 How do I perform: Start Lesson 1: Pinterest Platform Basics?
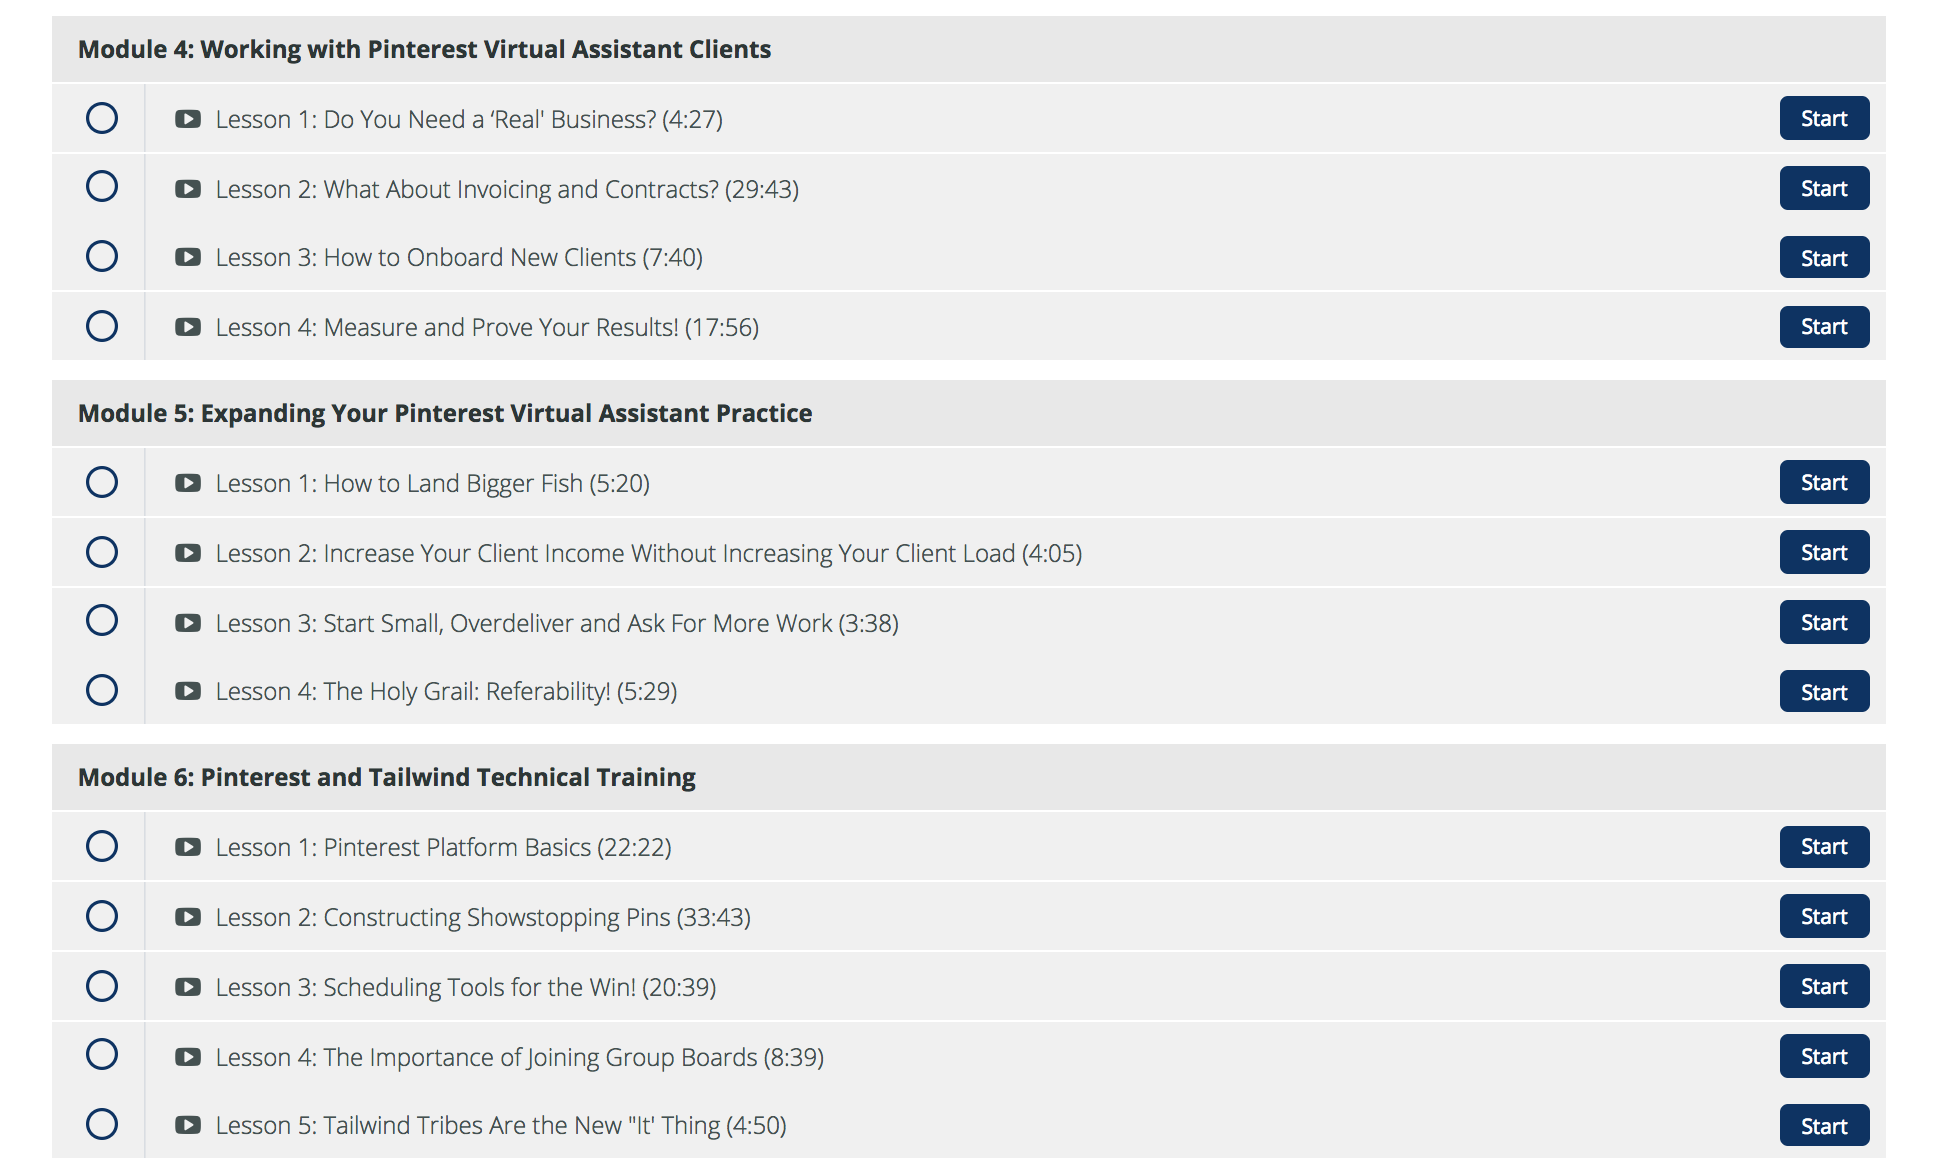1824,846
